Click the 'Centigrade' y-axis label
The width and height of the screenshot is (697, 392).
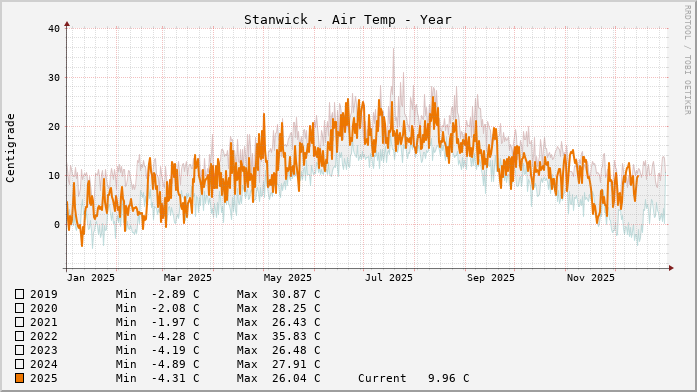click(10, 148)
